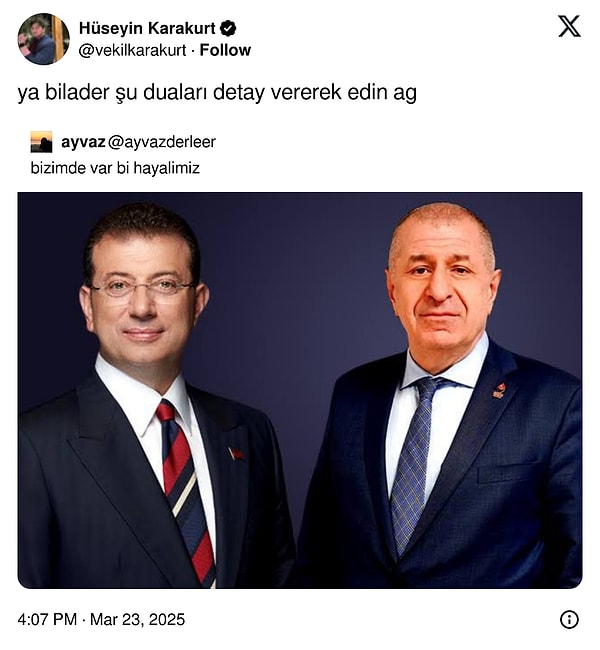This screenshot has width=600, height=650.
Task: Click the 4:07 PM timestamp
Action: (47, 619)
